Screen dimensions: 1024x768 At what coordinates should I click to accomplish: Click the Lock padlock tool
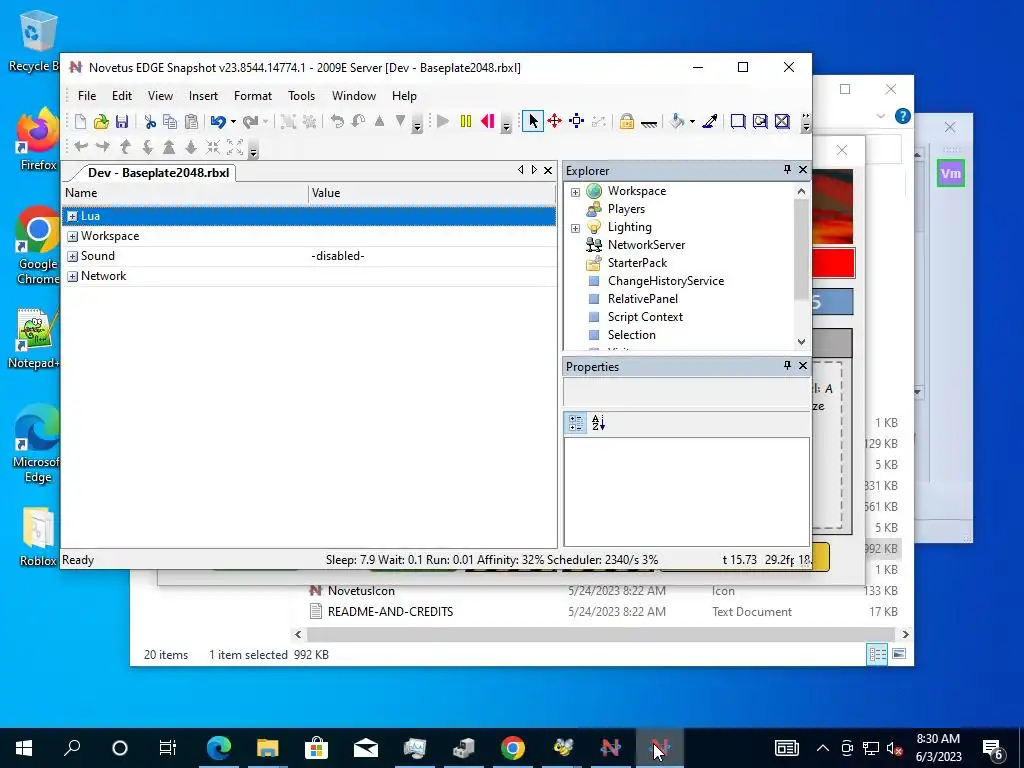[626, 121]
